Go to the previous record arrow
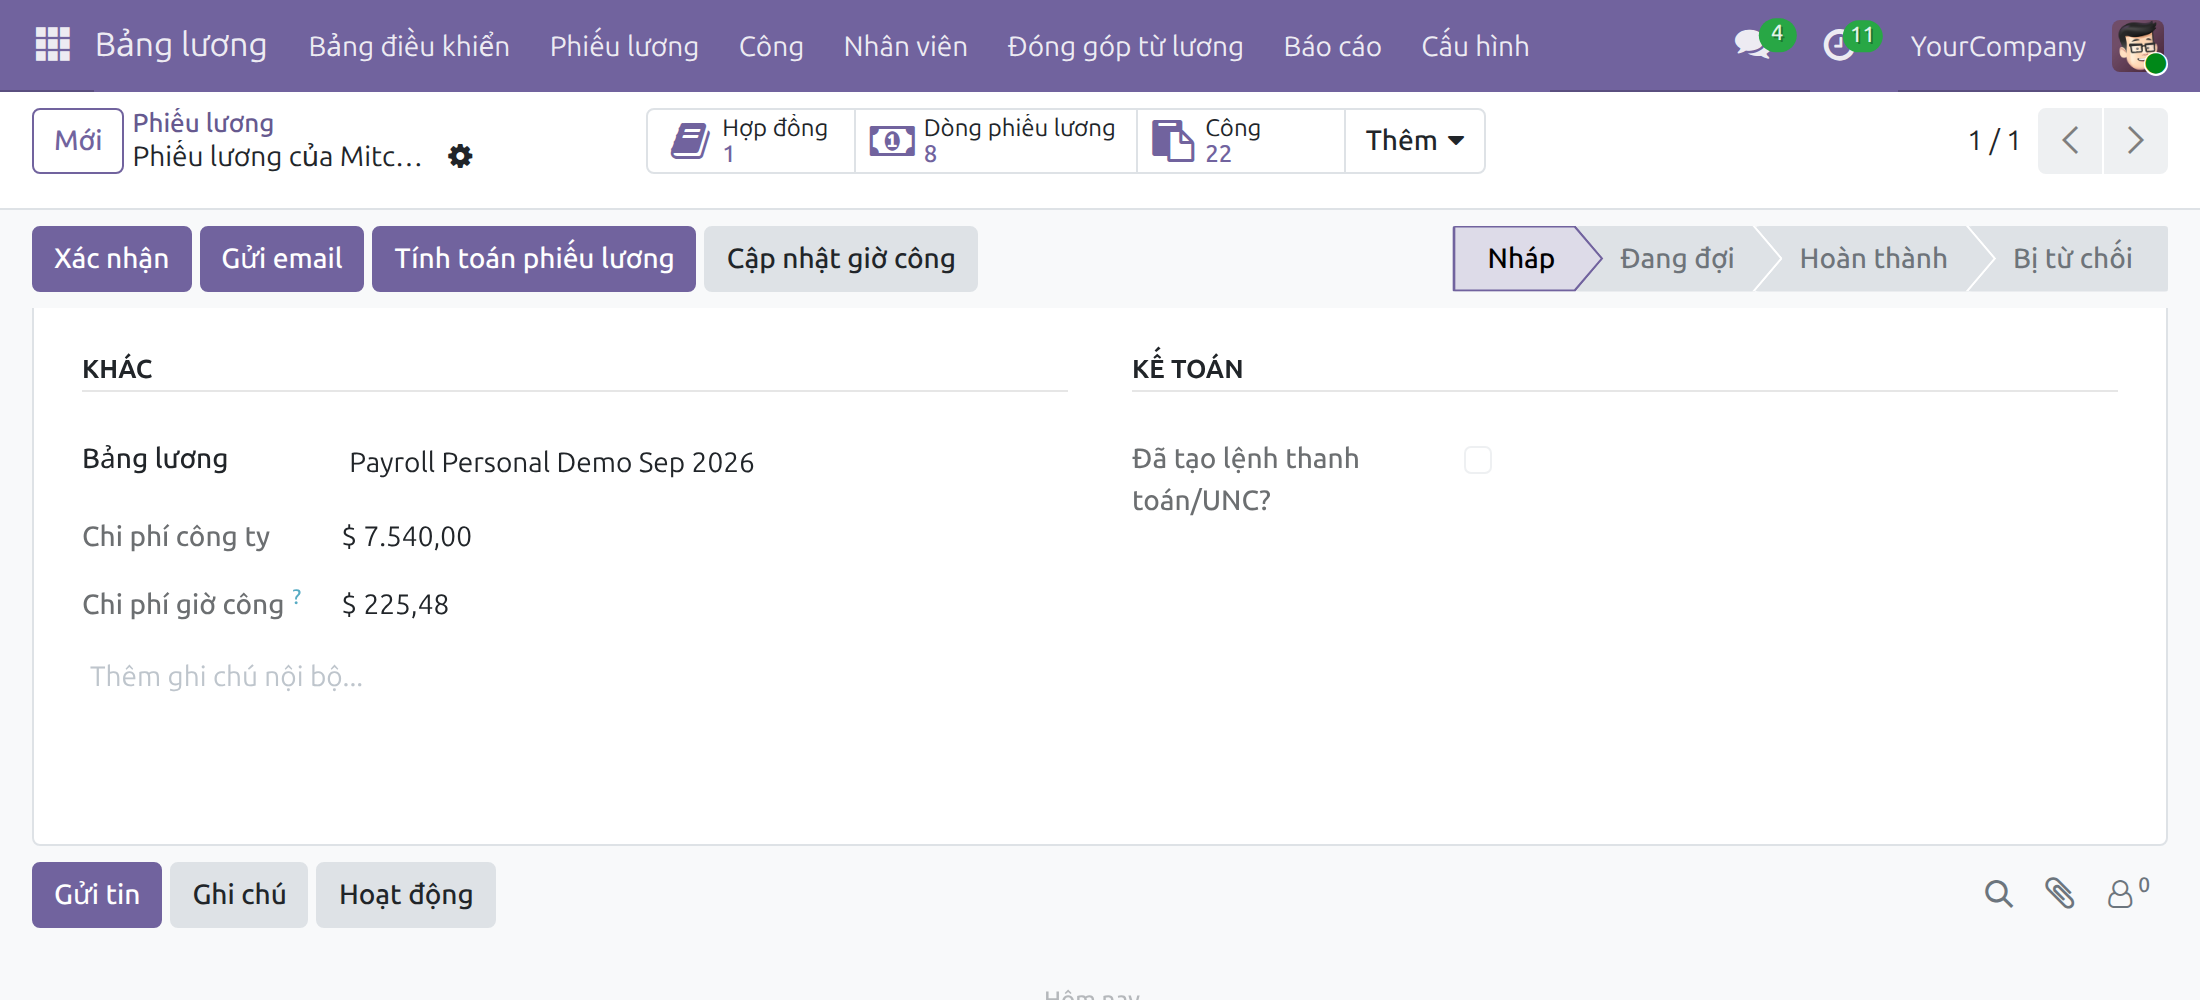 coord(2071,140)
